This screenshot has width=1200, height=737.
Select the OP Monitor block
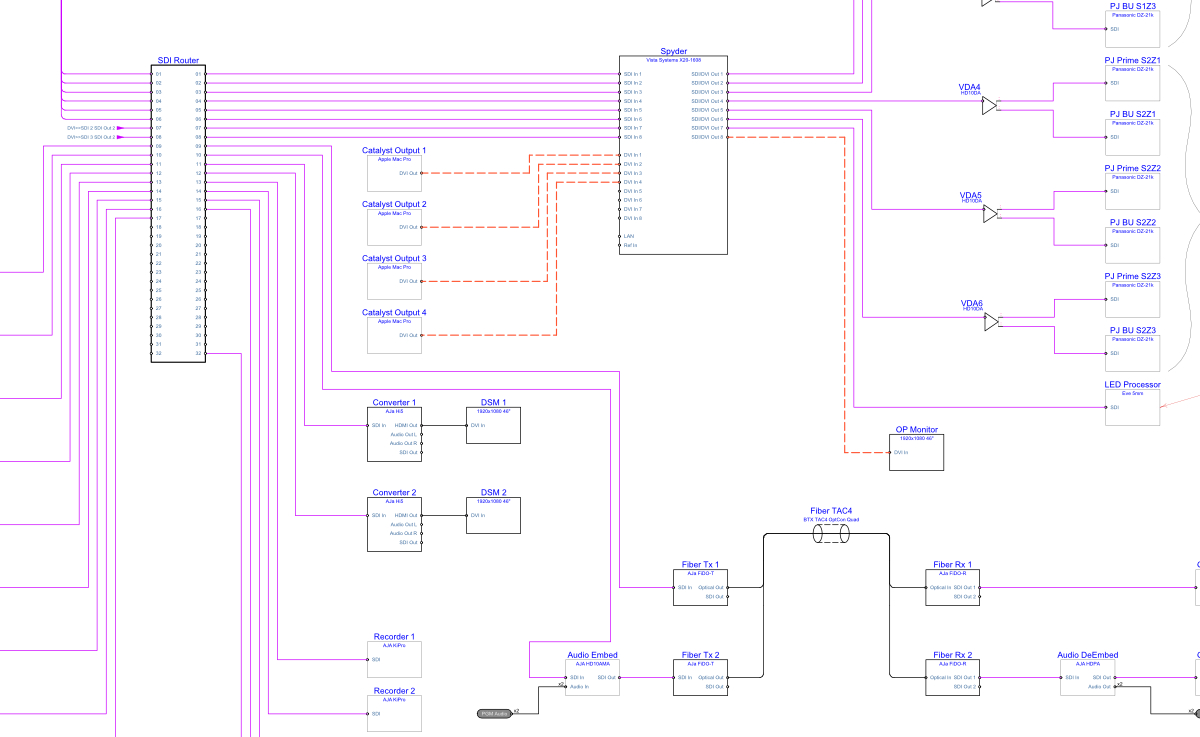916,452
